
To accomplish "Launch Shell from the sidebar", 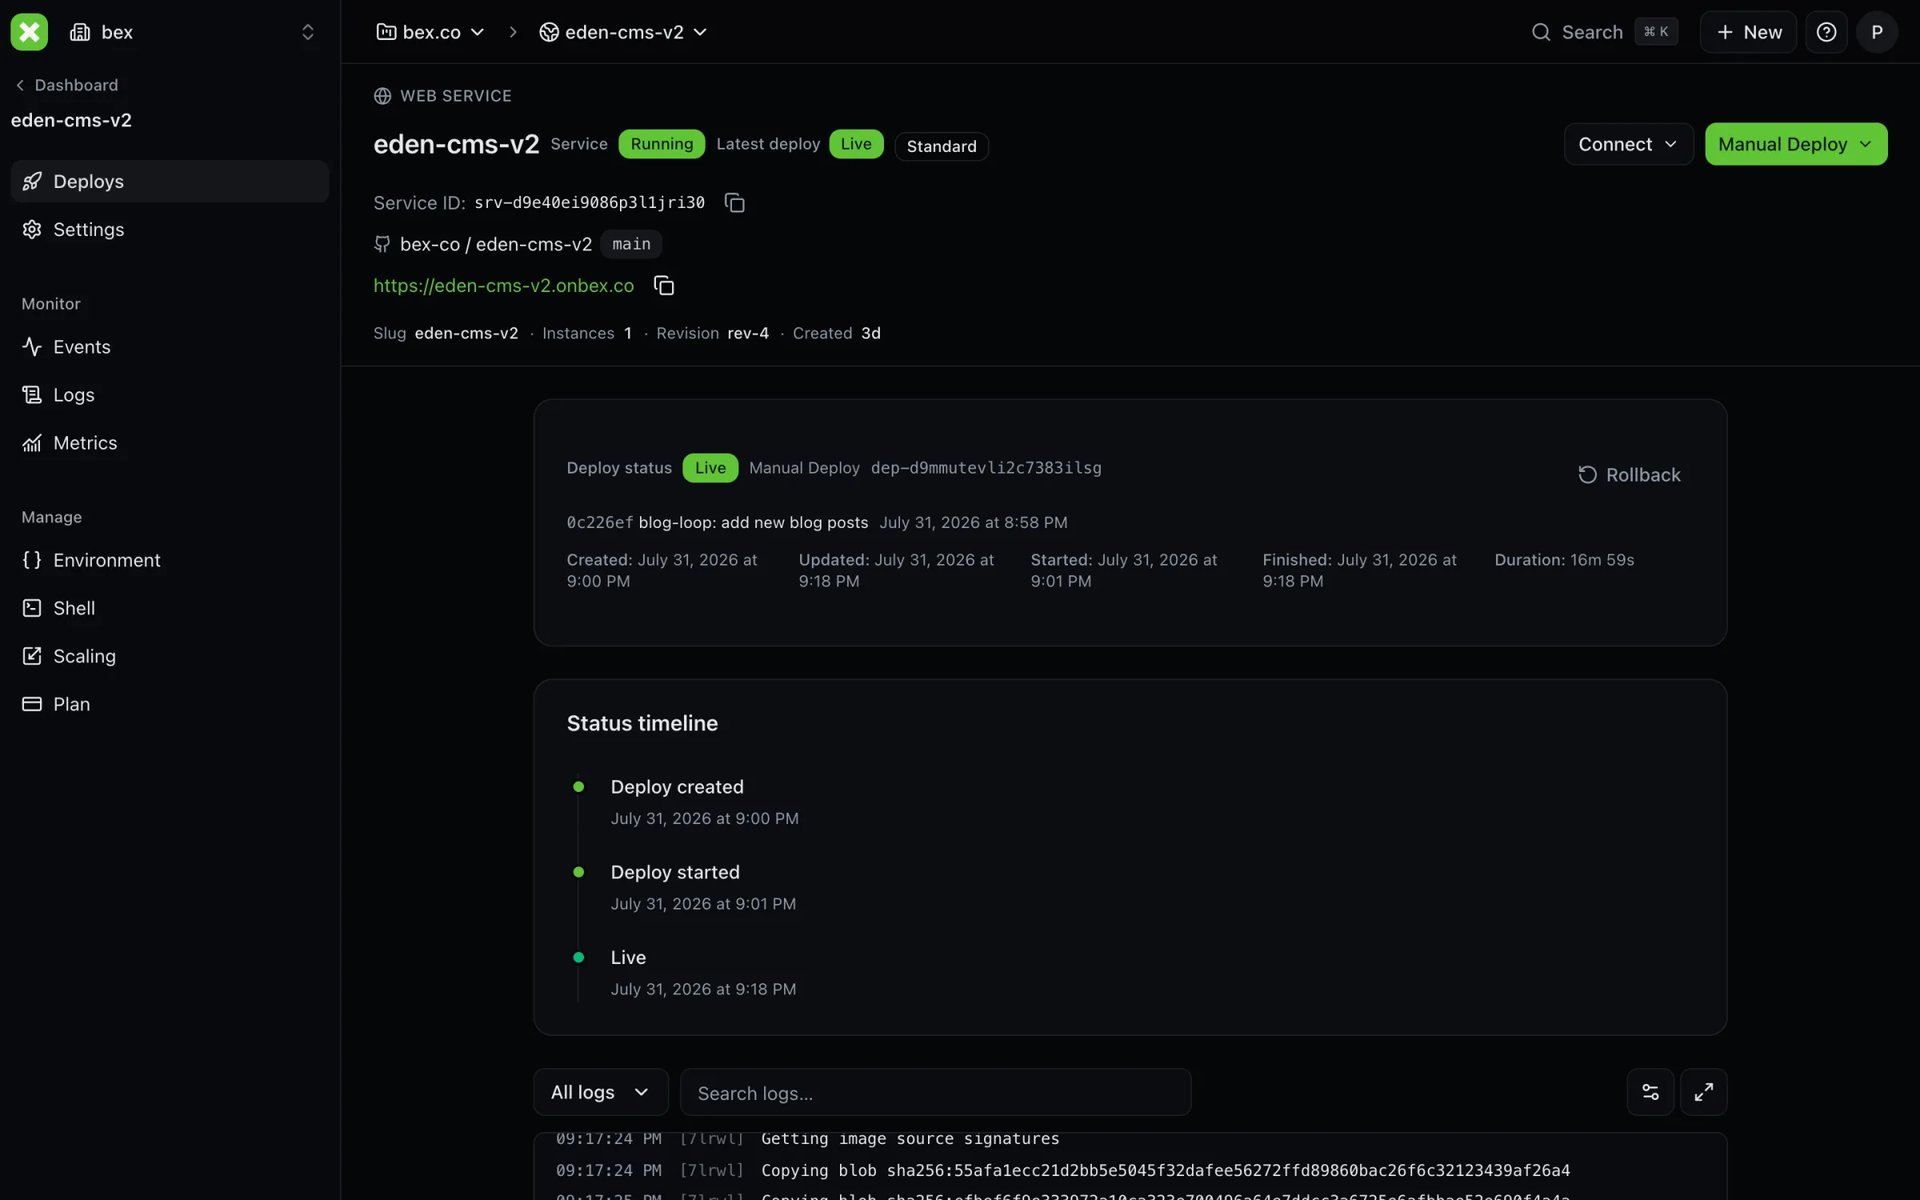I will (x=170, y=608).
